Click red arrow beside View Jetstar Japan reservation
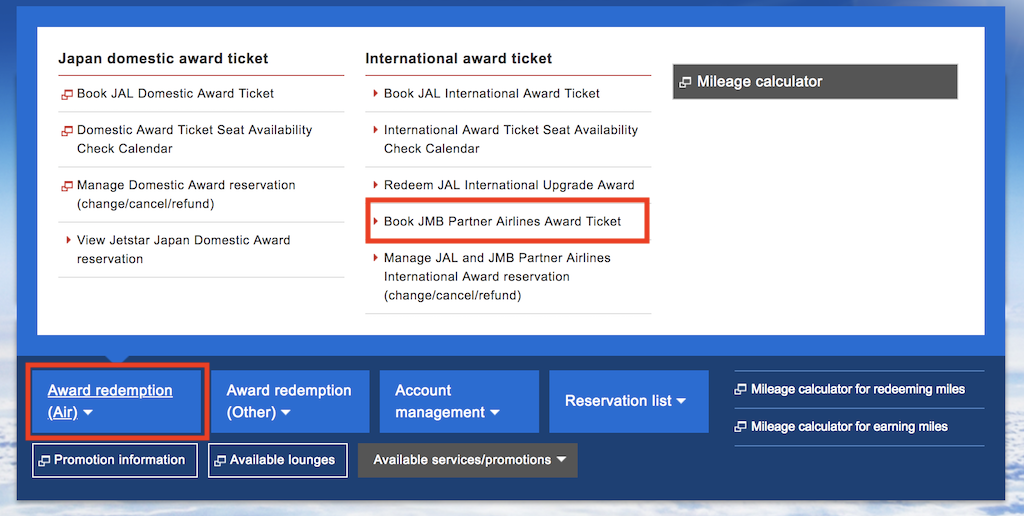This screenshot has height=516, width=1024. [69, 240]
